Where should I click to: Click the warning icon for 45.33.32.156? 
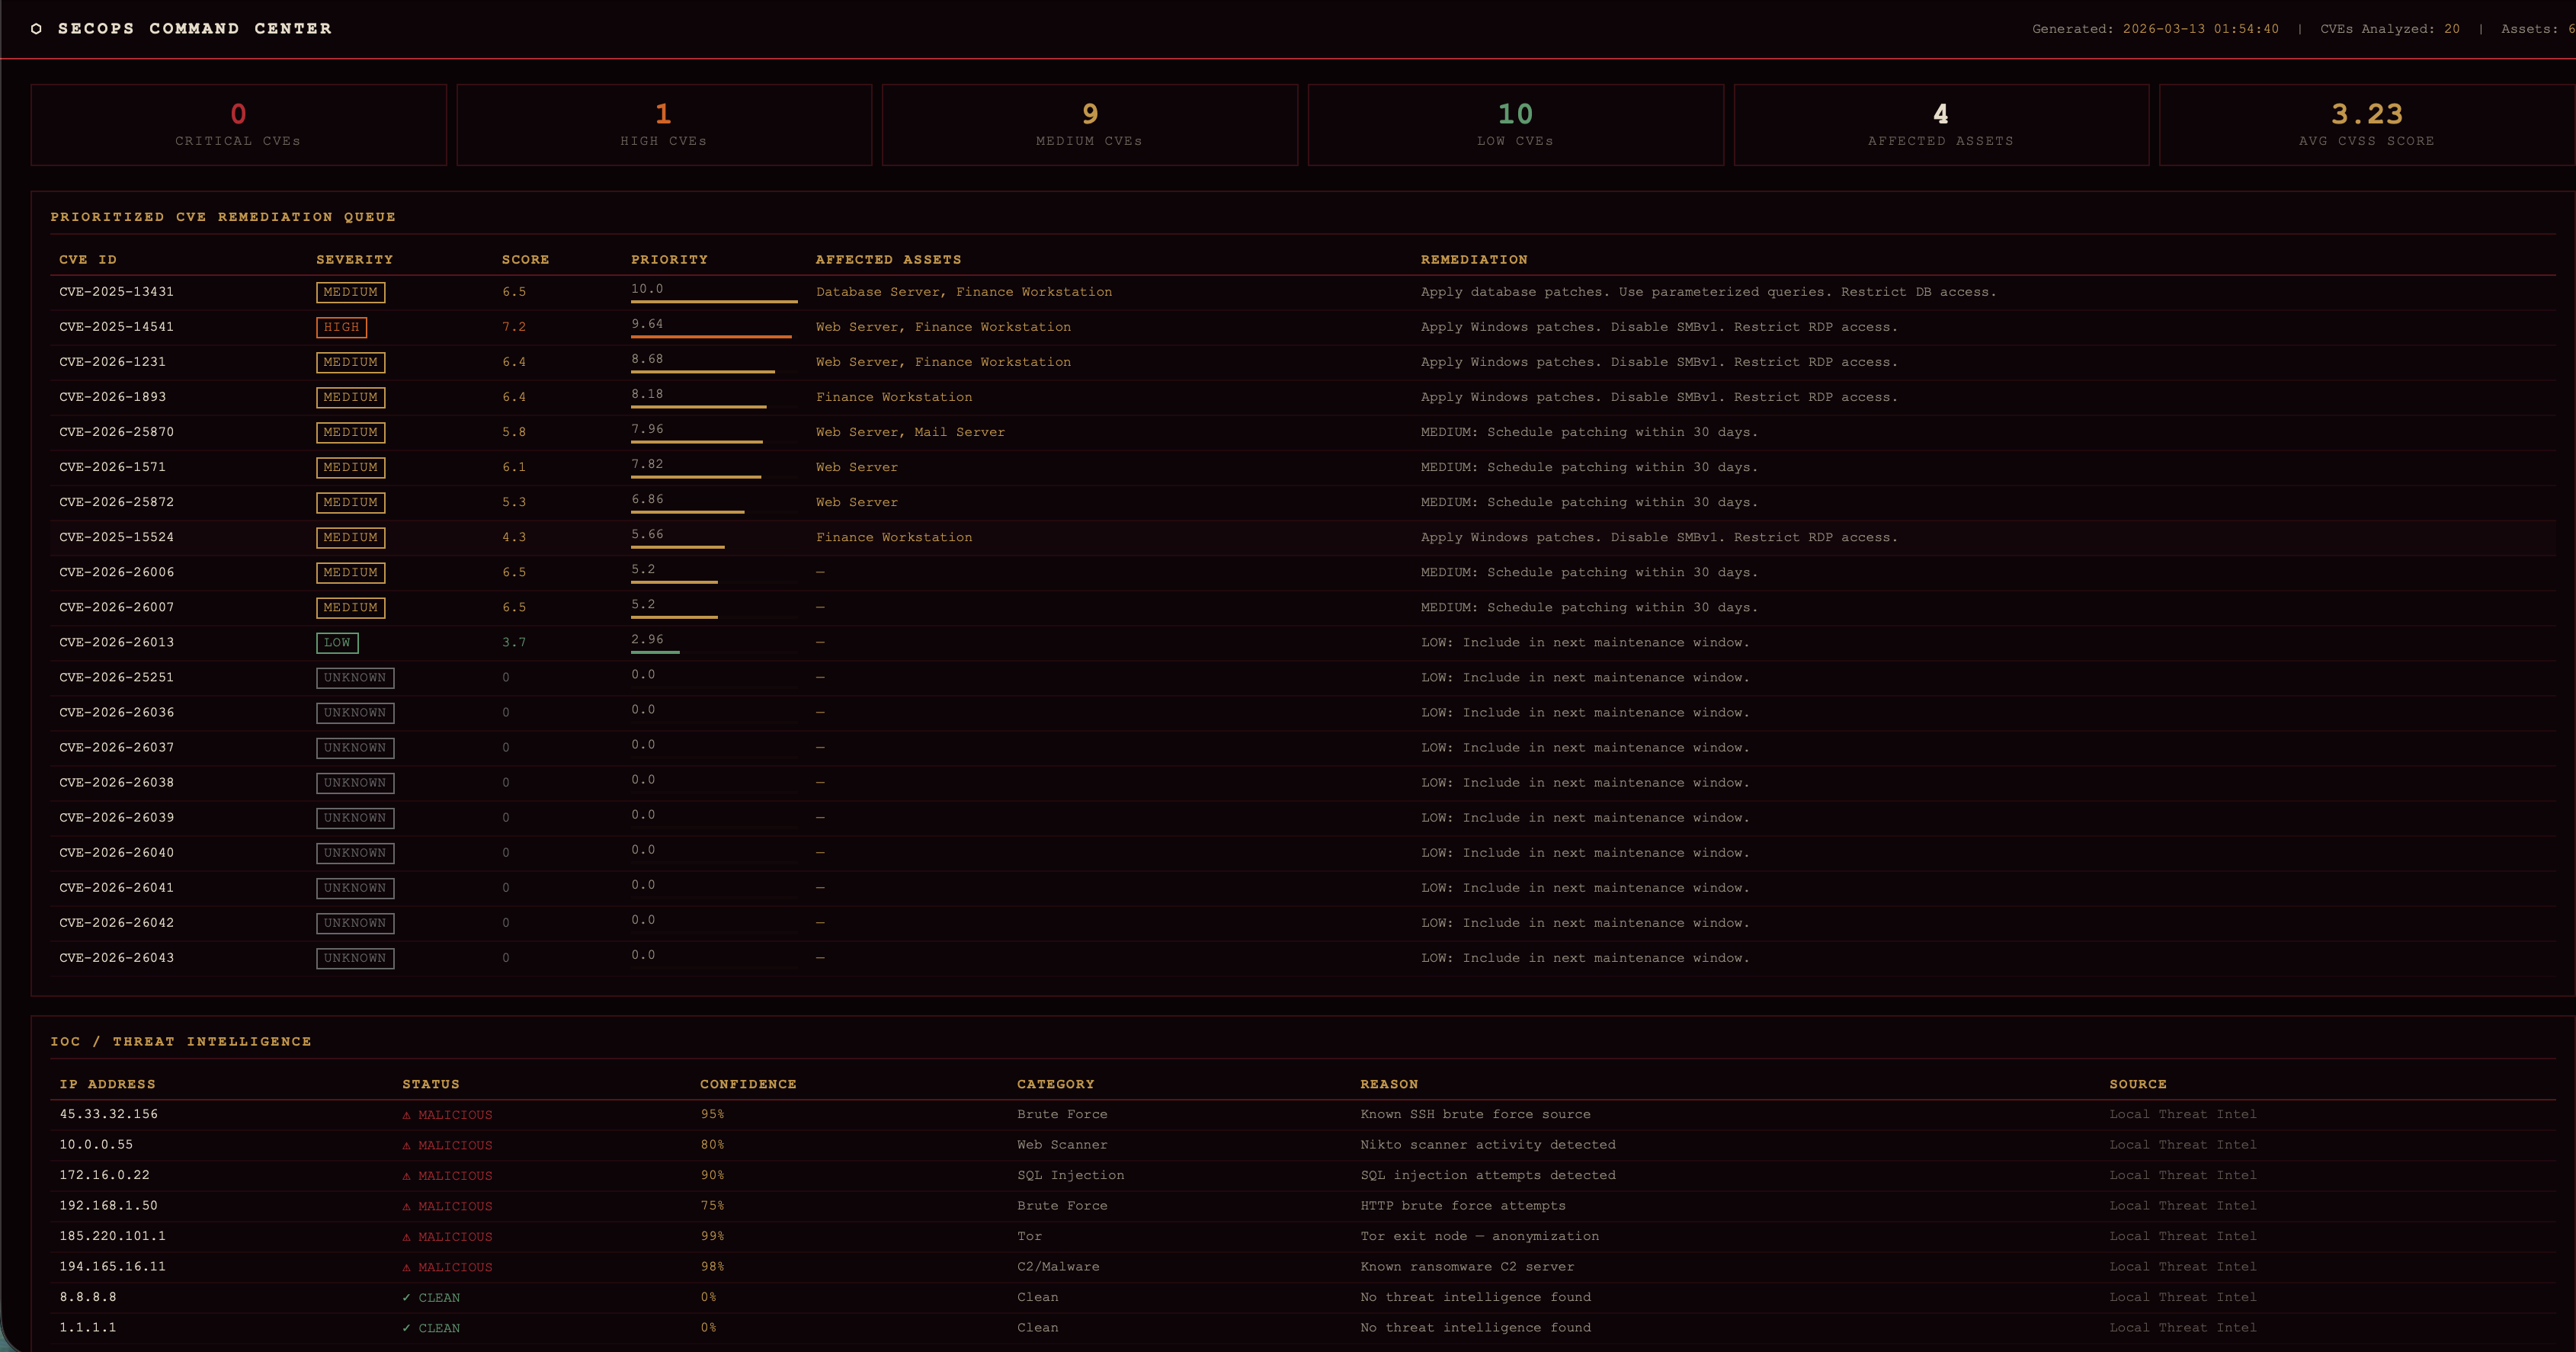406,1115
